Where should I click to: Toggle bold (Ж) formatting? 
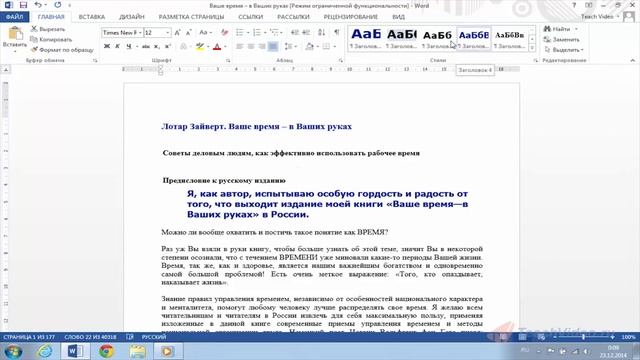[x=107, y=47]
